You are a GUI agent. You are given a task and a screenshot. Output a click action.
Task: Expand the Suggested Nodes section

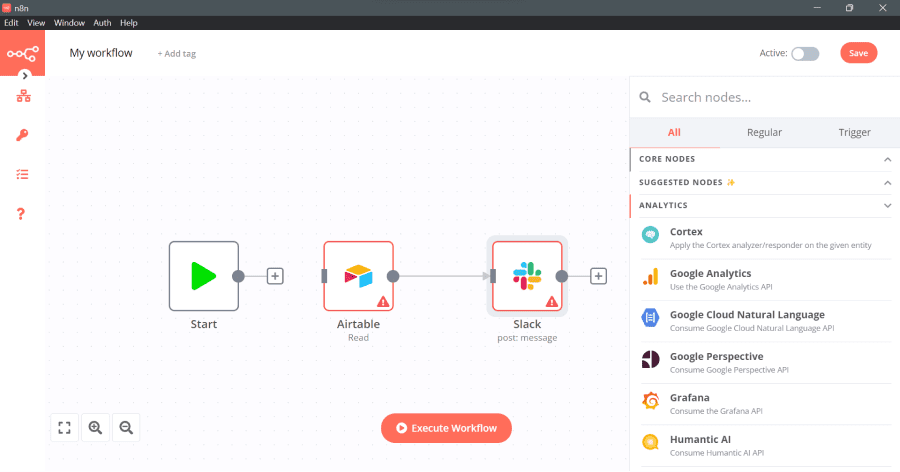(x=765, y=183)
